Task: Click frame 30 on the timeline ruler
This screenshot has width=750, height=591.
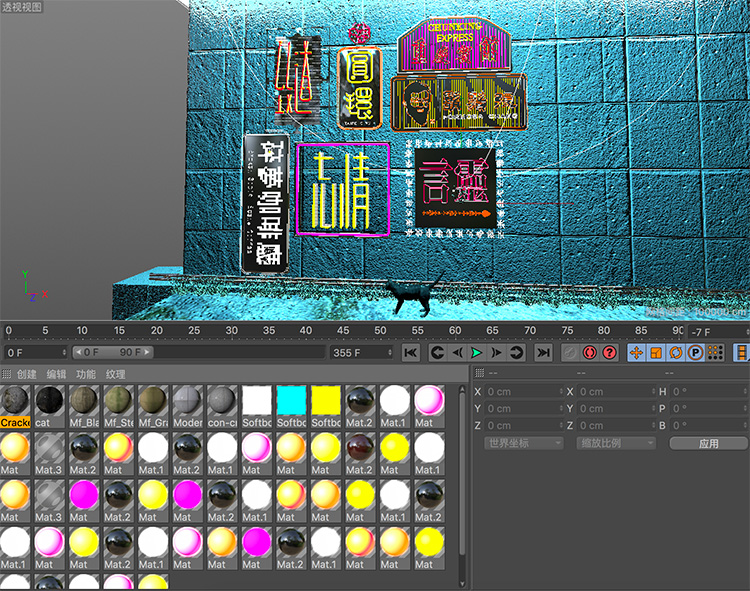Action: tap(232, 330)
